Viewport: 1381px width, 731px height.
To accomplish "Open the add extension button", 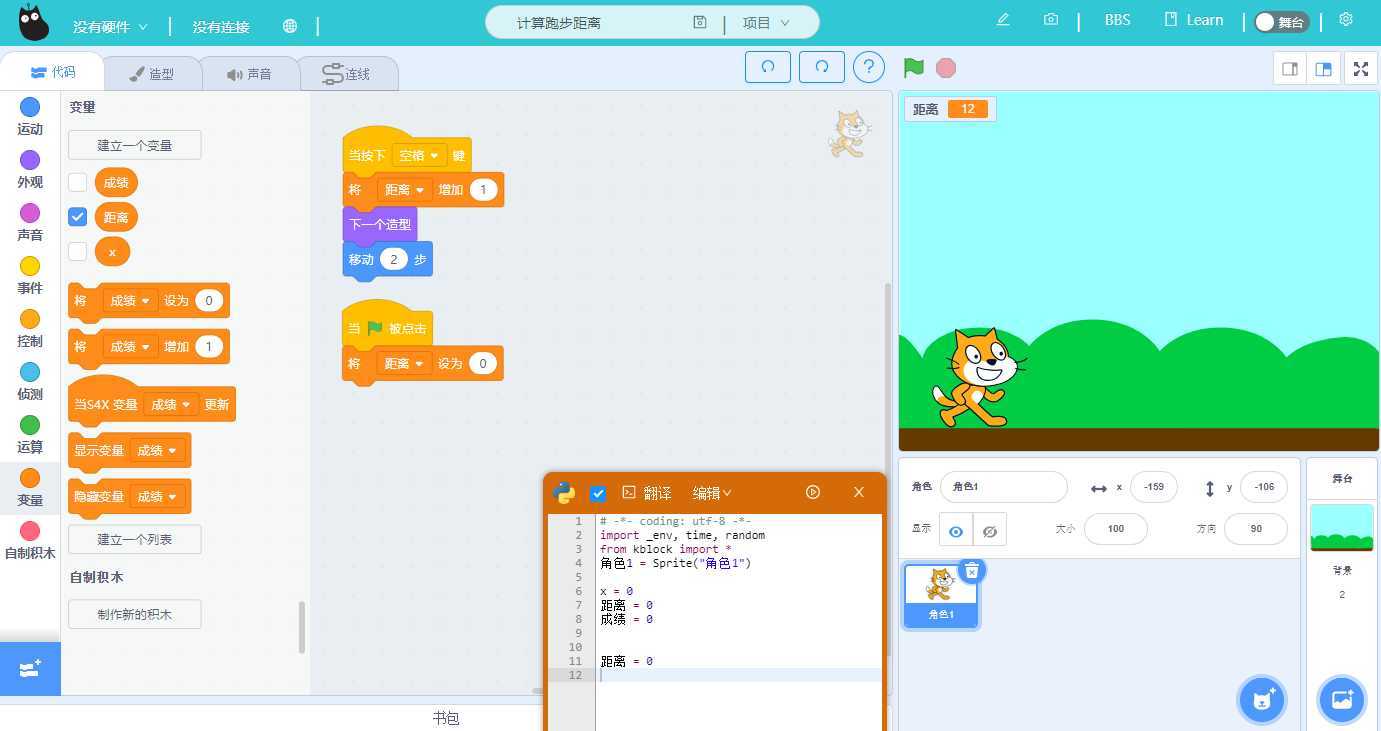I will coord(30,668).
